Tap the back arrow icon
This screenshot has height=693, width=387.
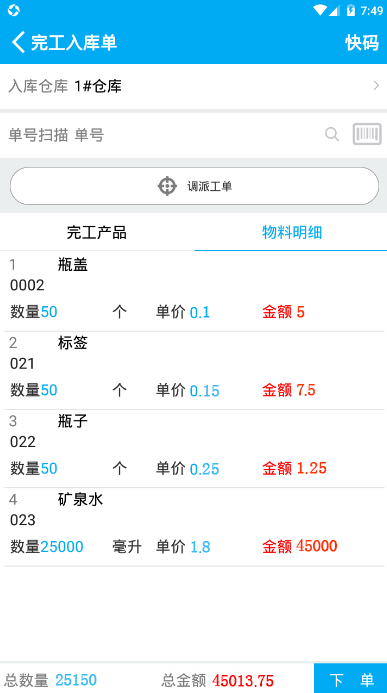(19, 42)
